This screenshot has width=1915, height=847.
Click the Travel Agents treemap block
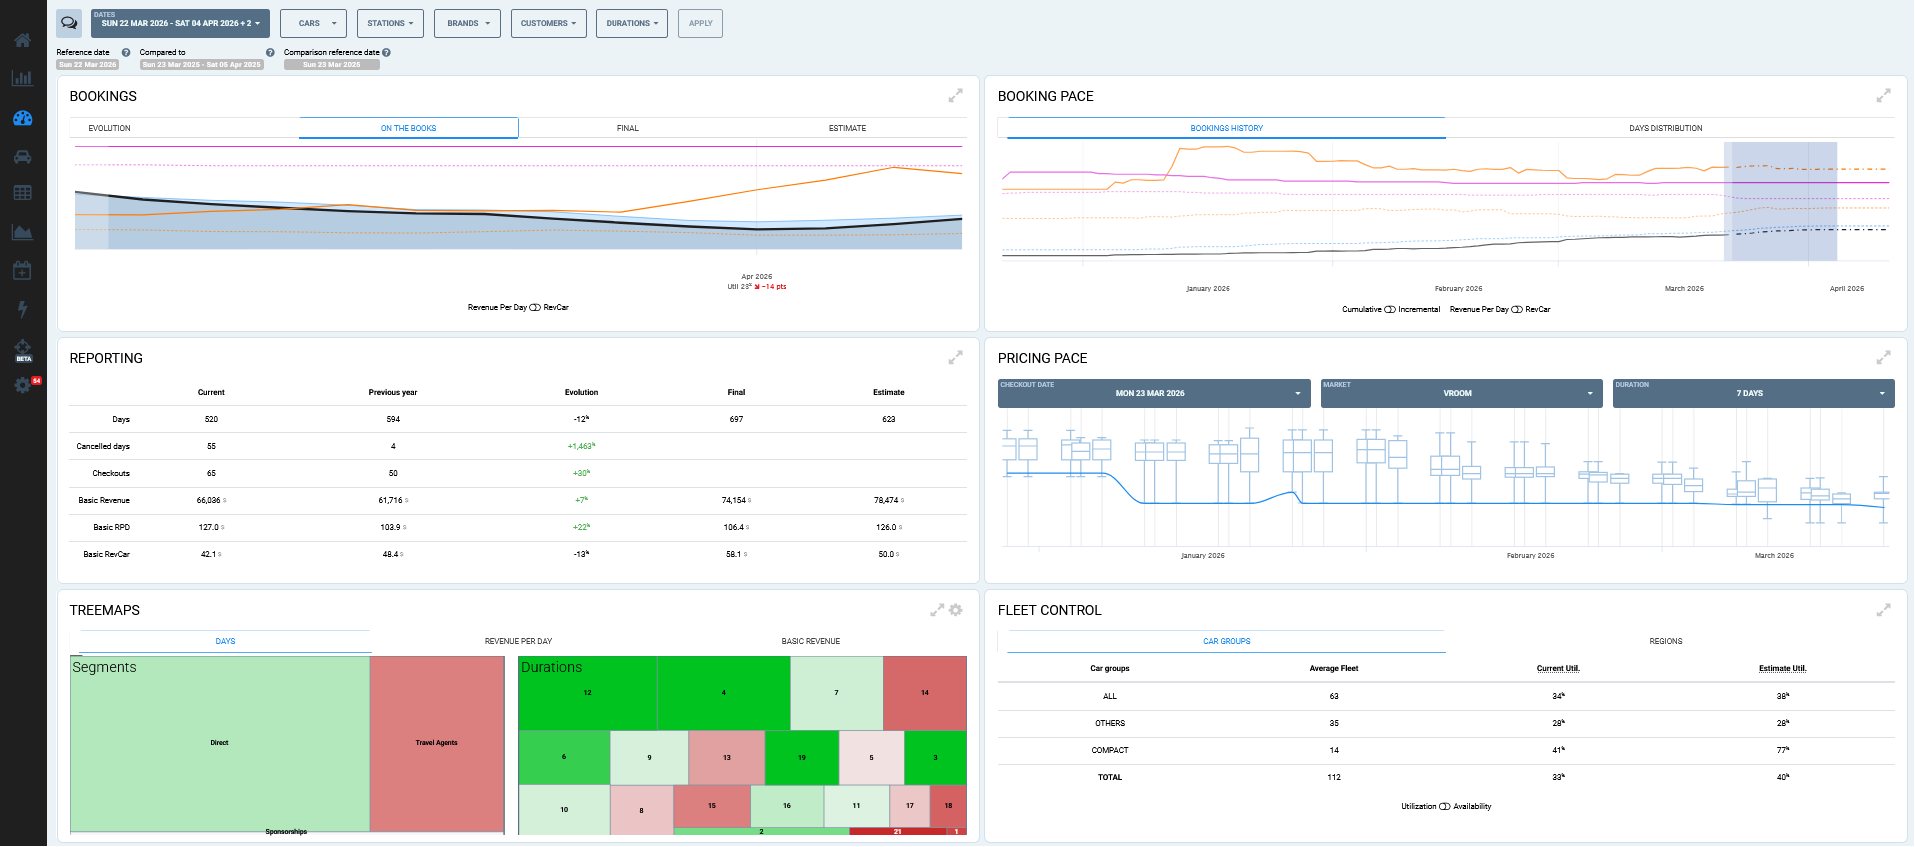coord(437,743)
